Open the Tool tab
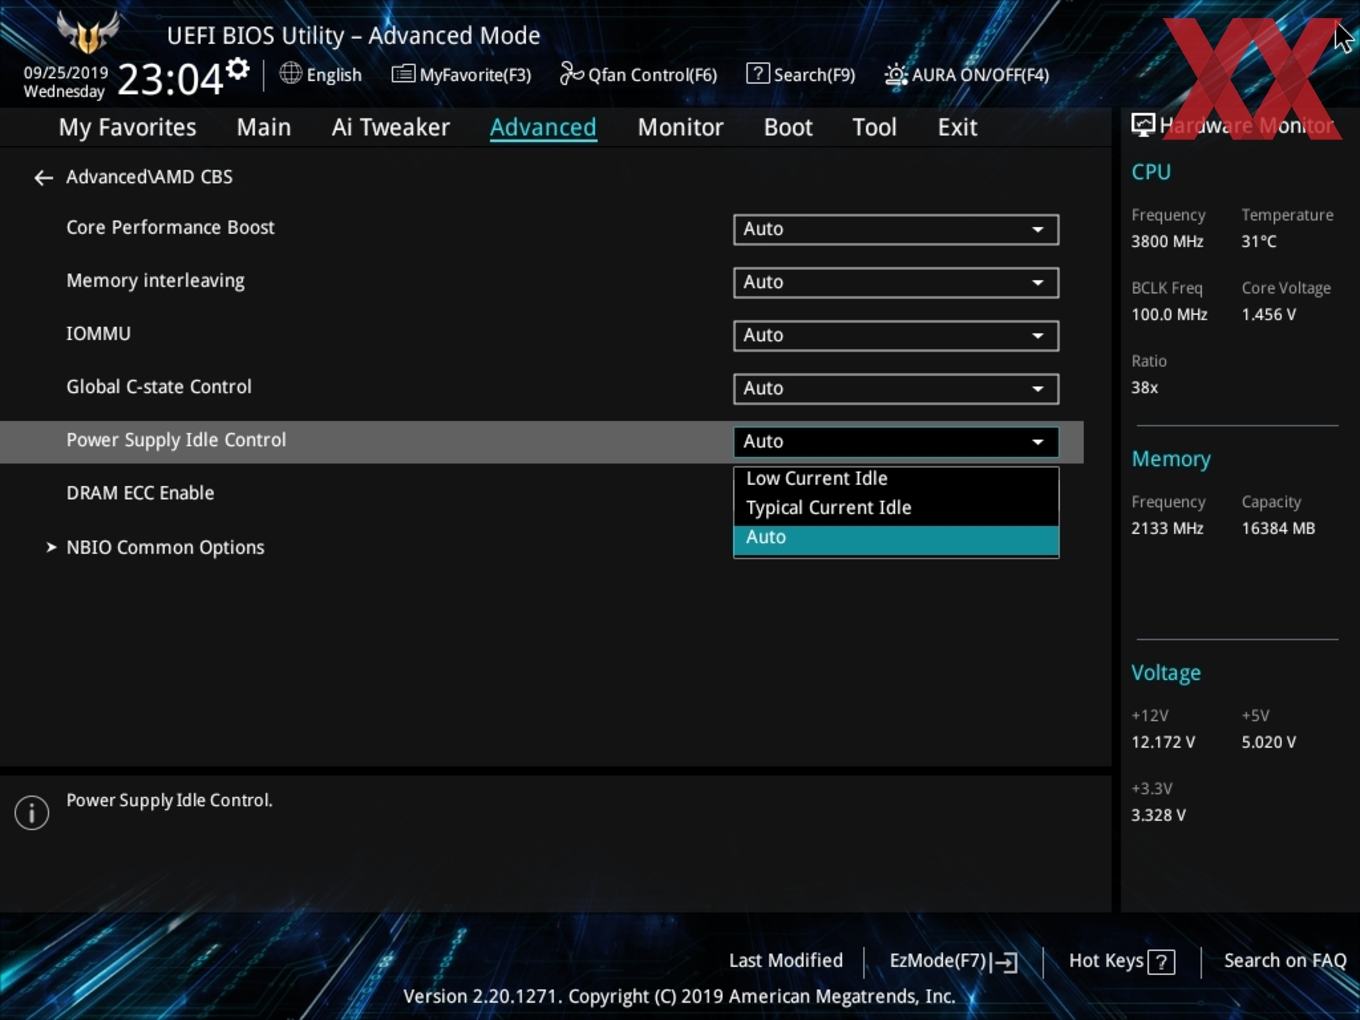This screenshot has height=1020, width=1360. (x=874, y=127)
